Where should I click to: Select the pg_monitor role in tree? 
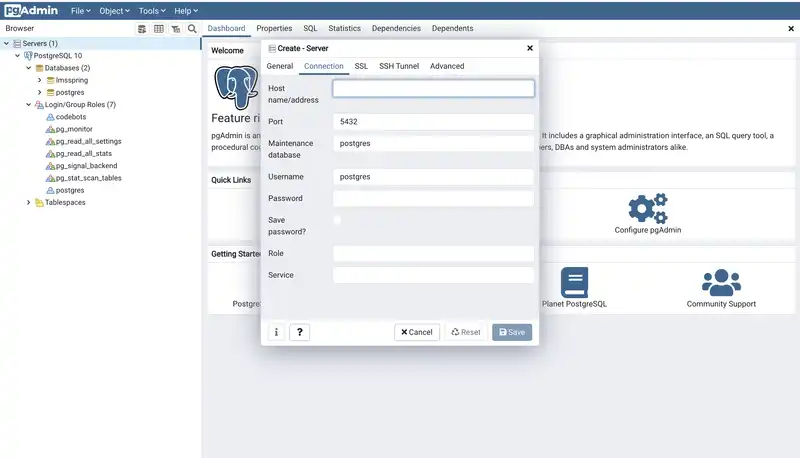[74, 129]
